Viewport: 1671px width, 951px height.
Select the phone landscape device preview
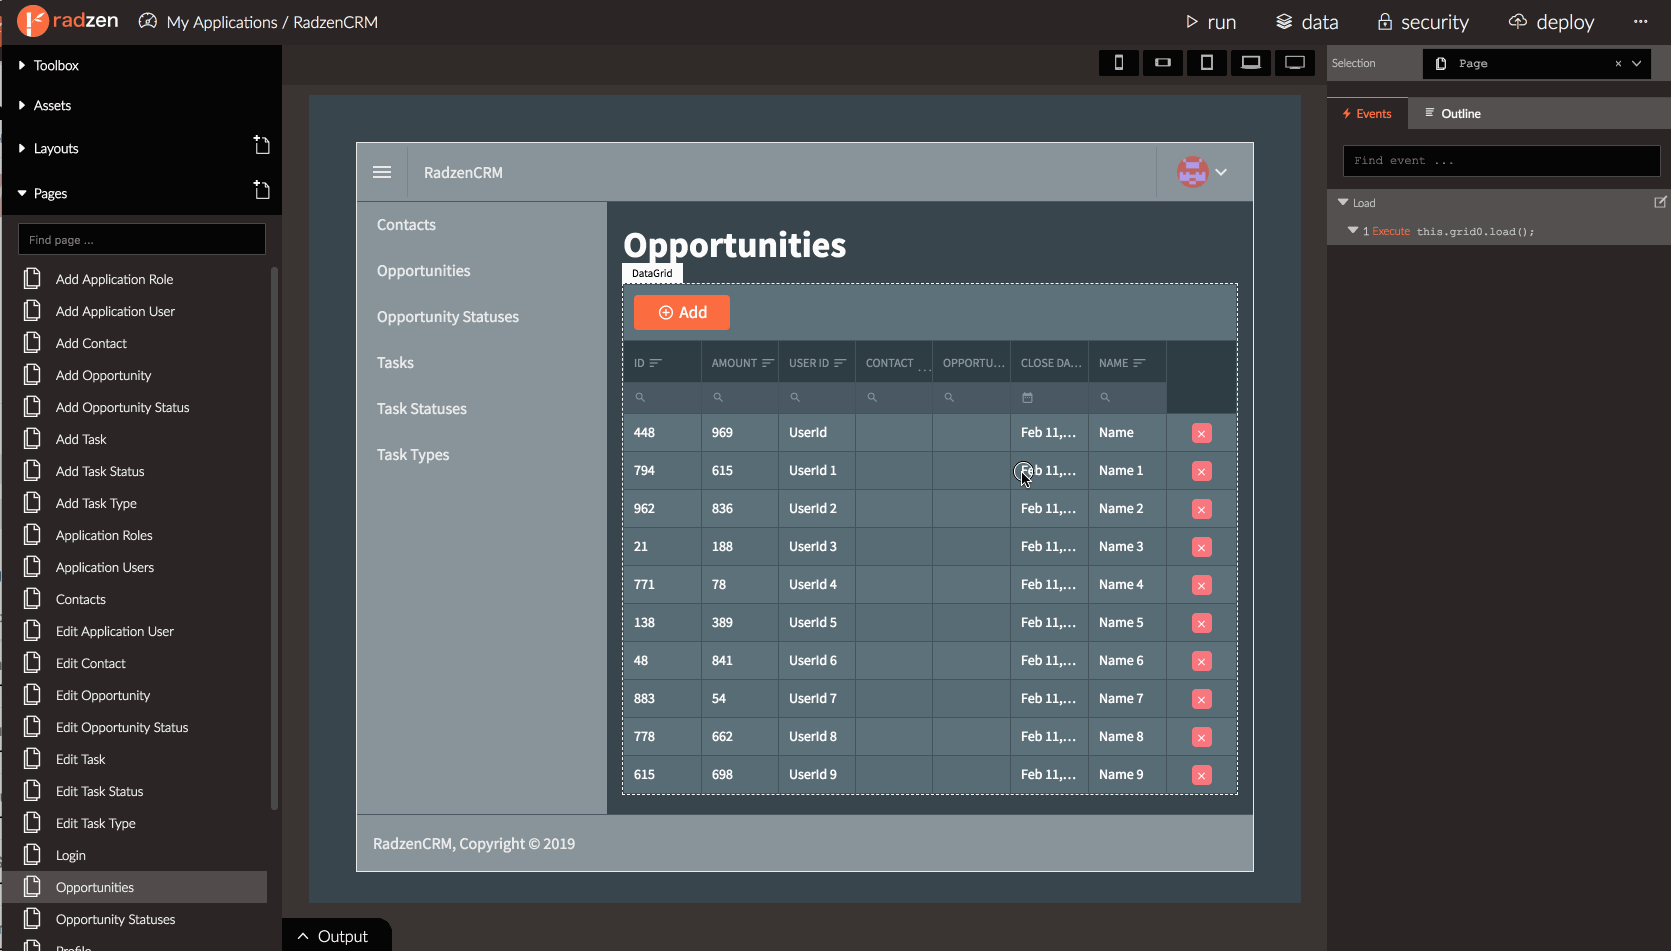pos(1163,63)
